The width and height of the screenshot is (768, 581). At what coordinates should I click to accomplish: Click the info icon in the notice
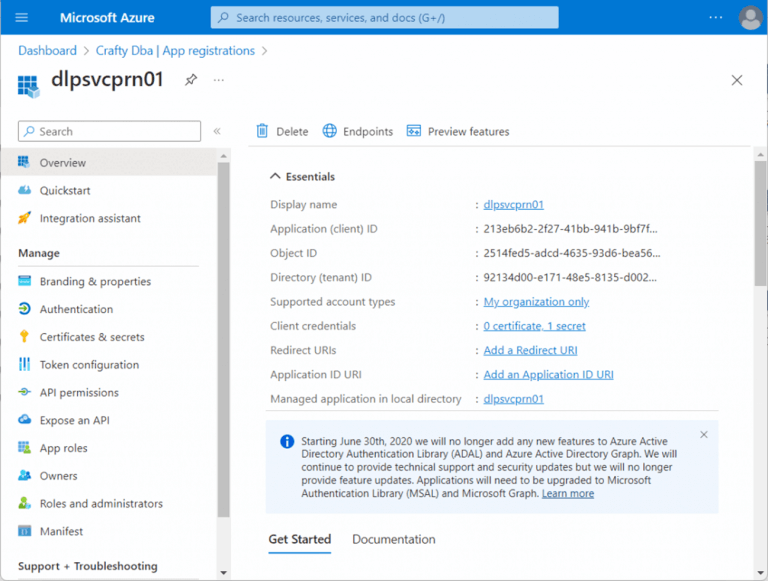coord(287,441)
